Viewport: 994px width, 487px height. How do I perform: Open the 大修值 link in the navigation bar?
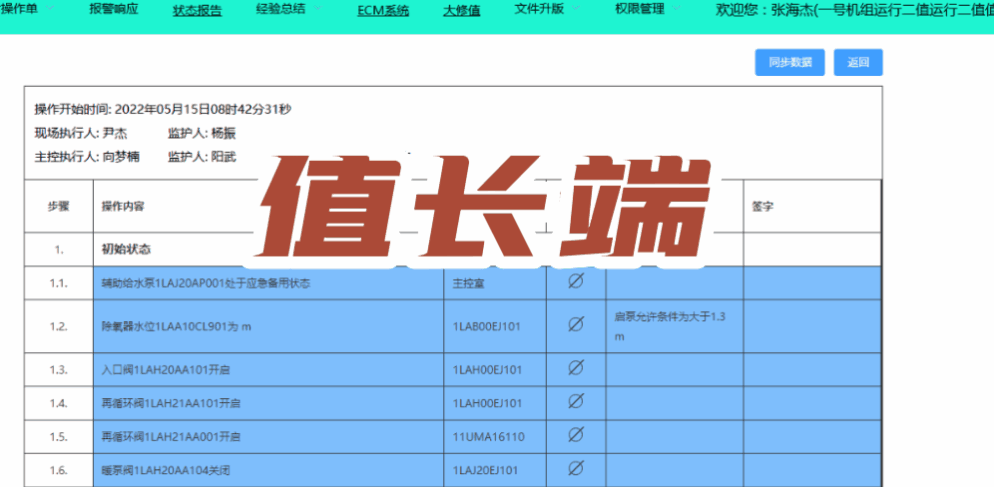(461, 11)
